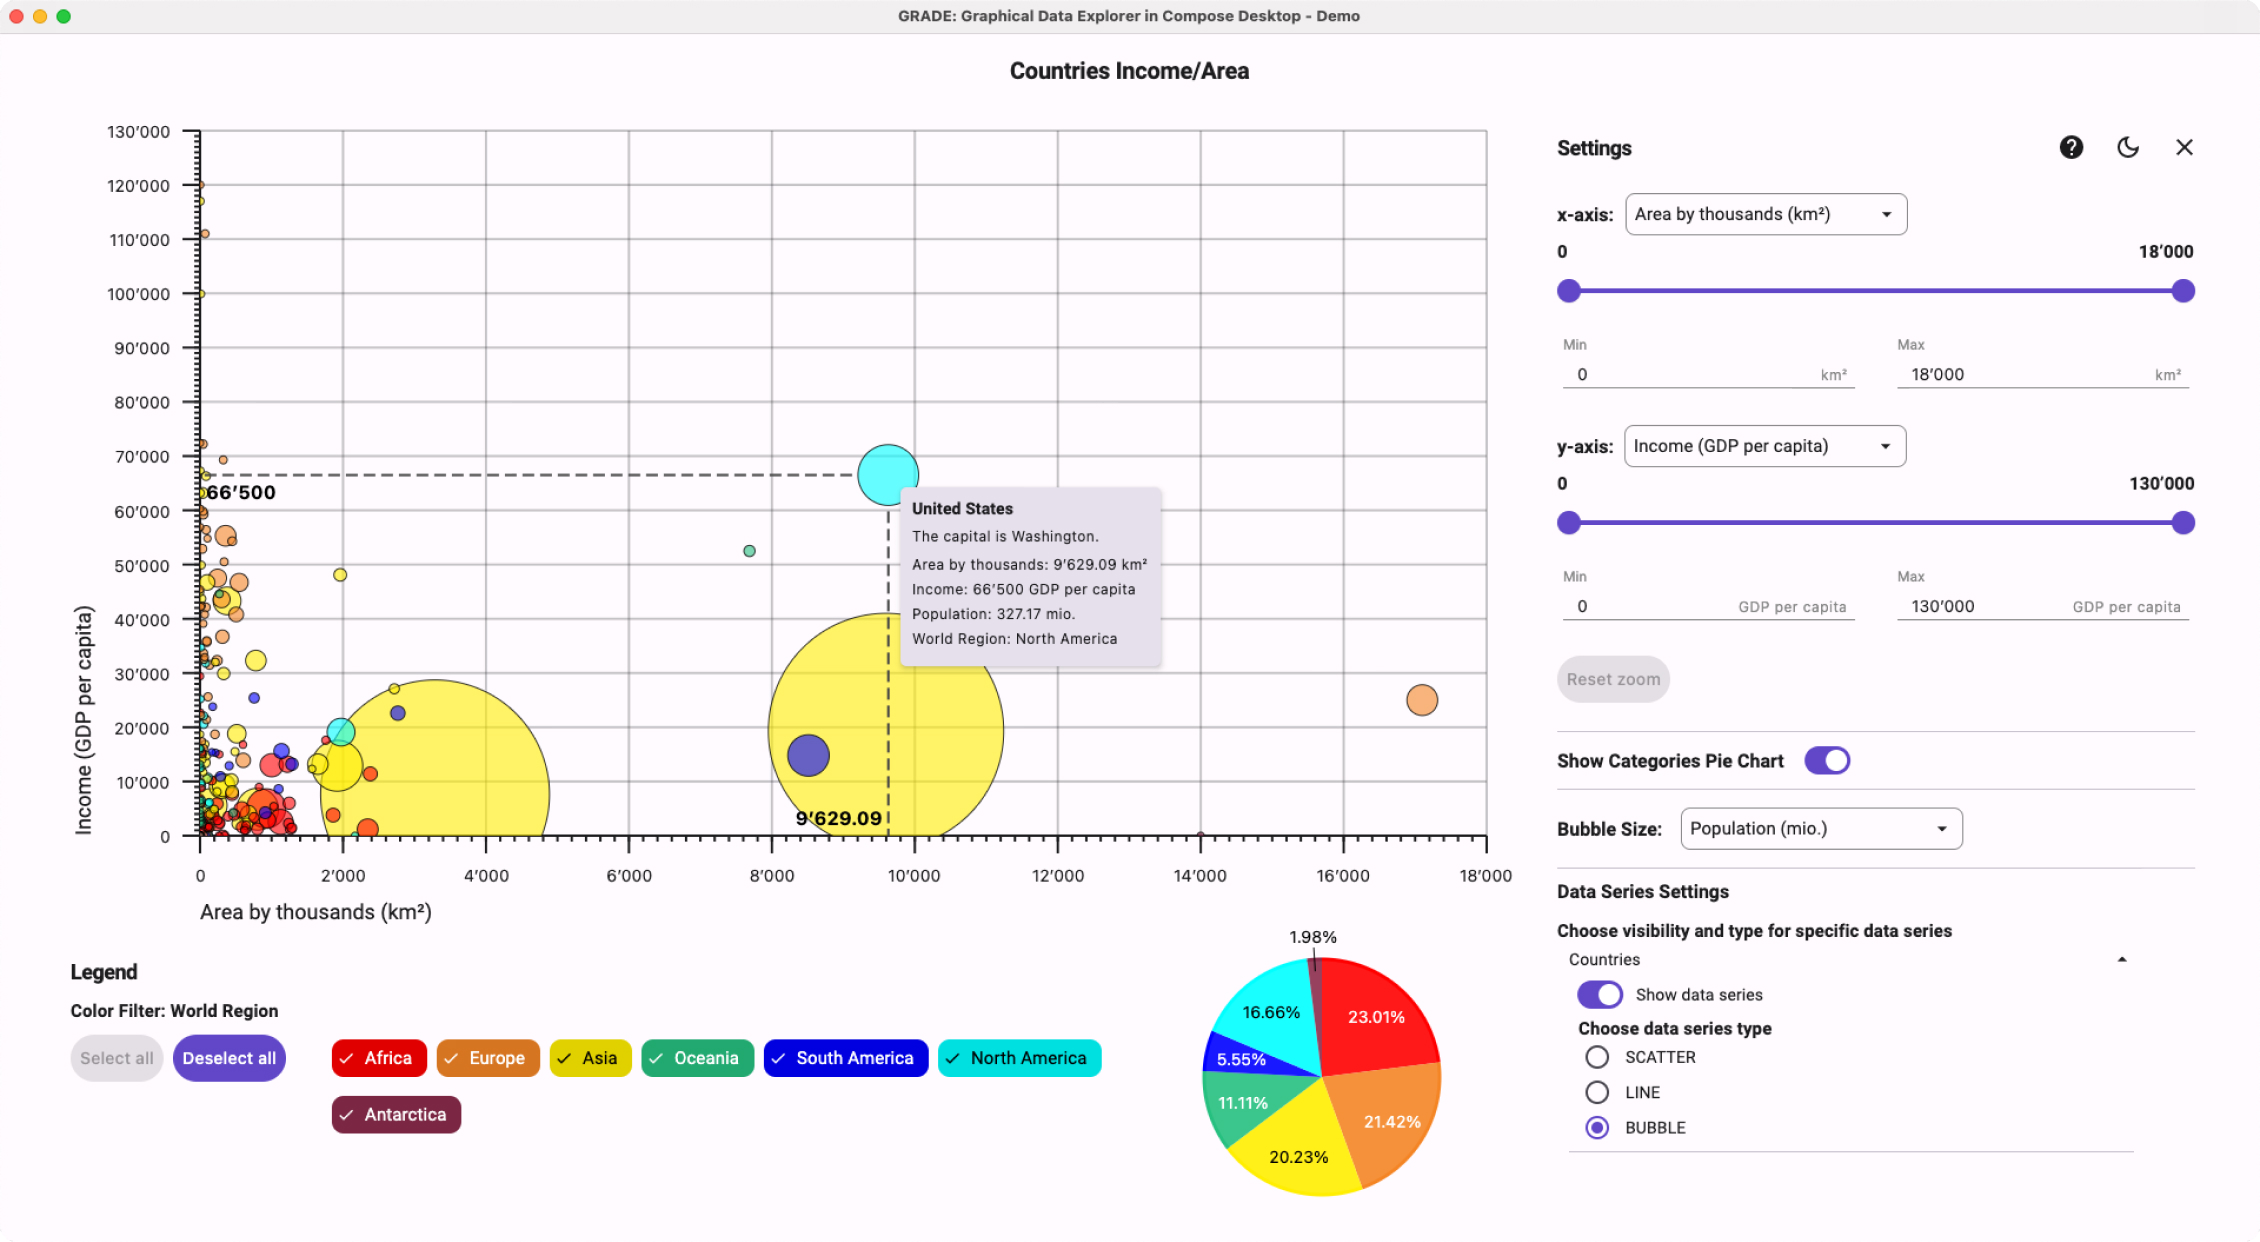
Task: Click the x-axis Min km² input field
Action: pos(1709,374)
